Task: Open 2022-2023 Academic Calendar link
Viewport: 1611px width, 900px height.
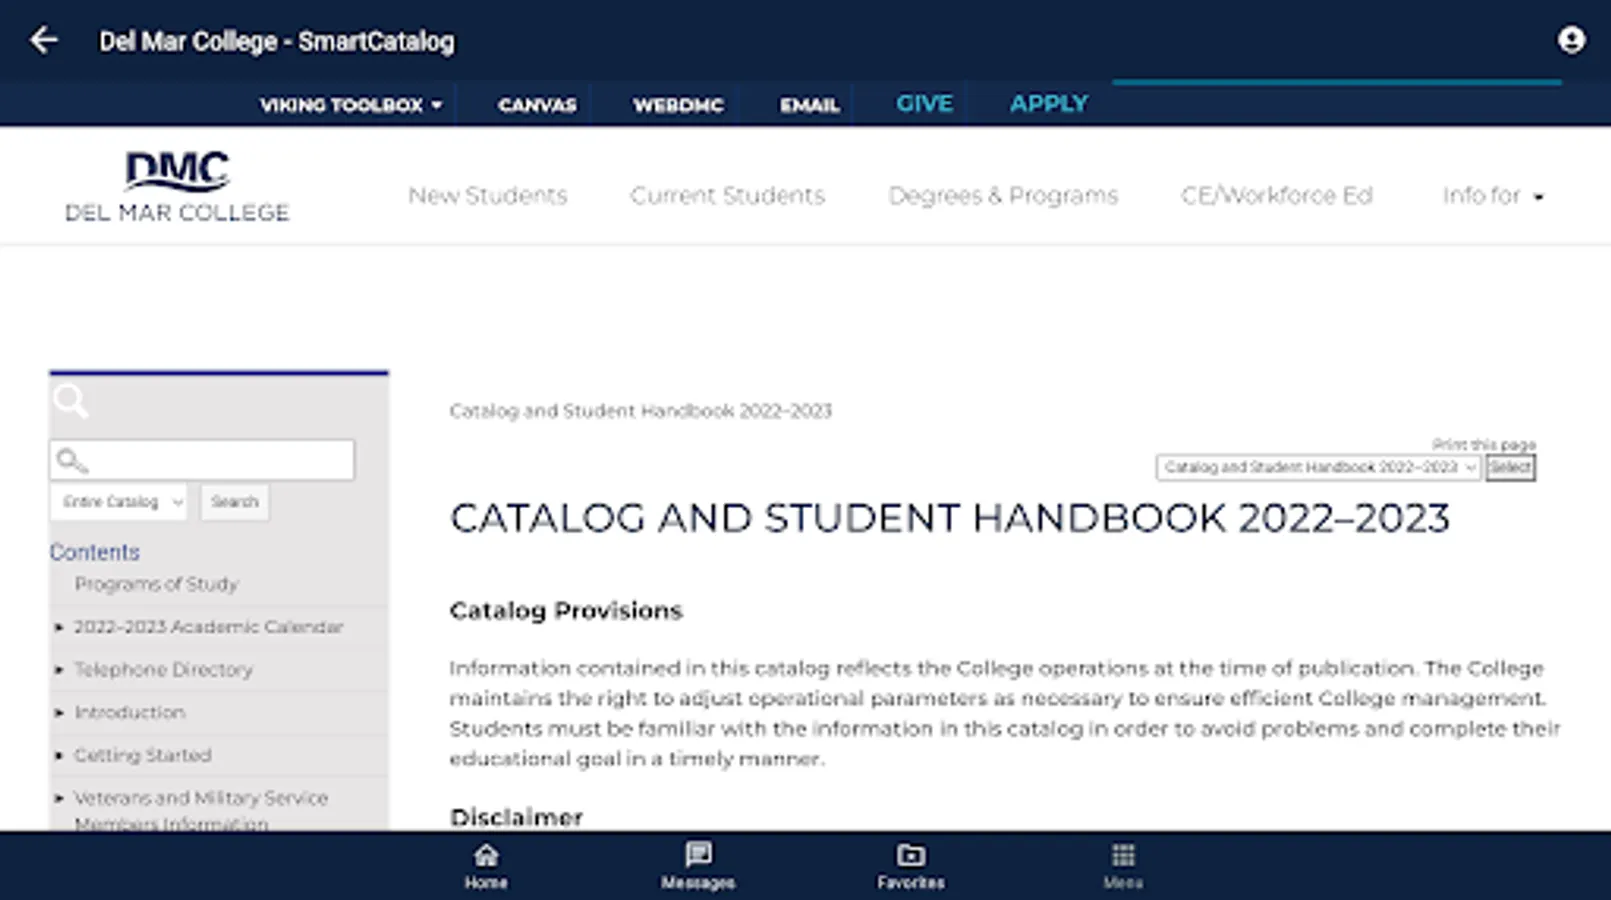Action: point(208,627)
